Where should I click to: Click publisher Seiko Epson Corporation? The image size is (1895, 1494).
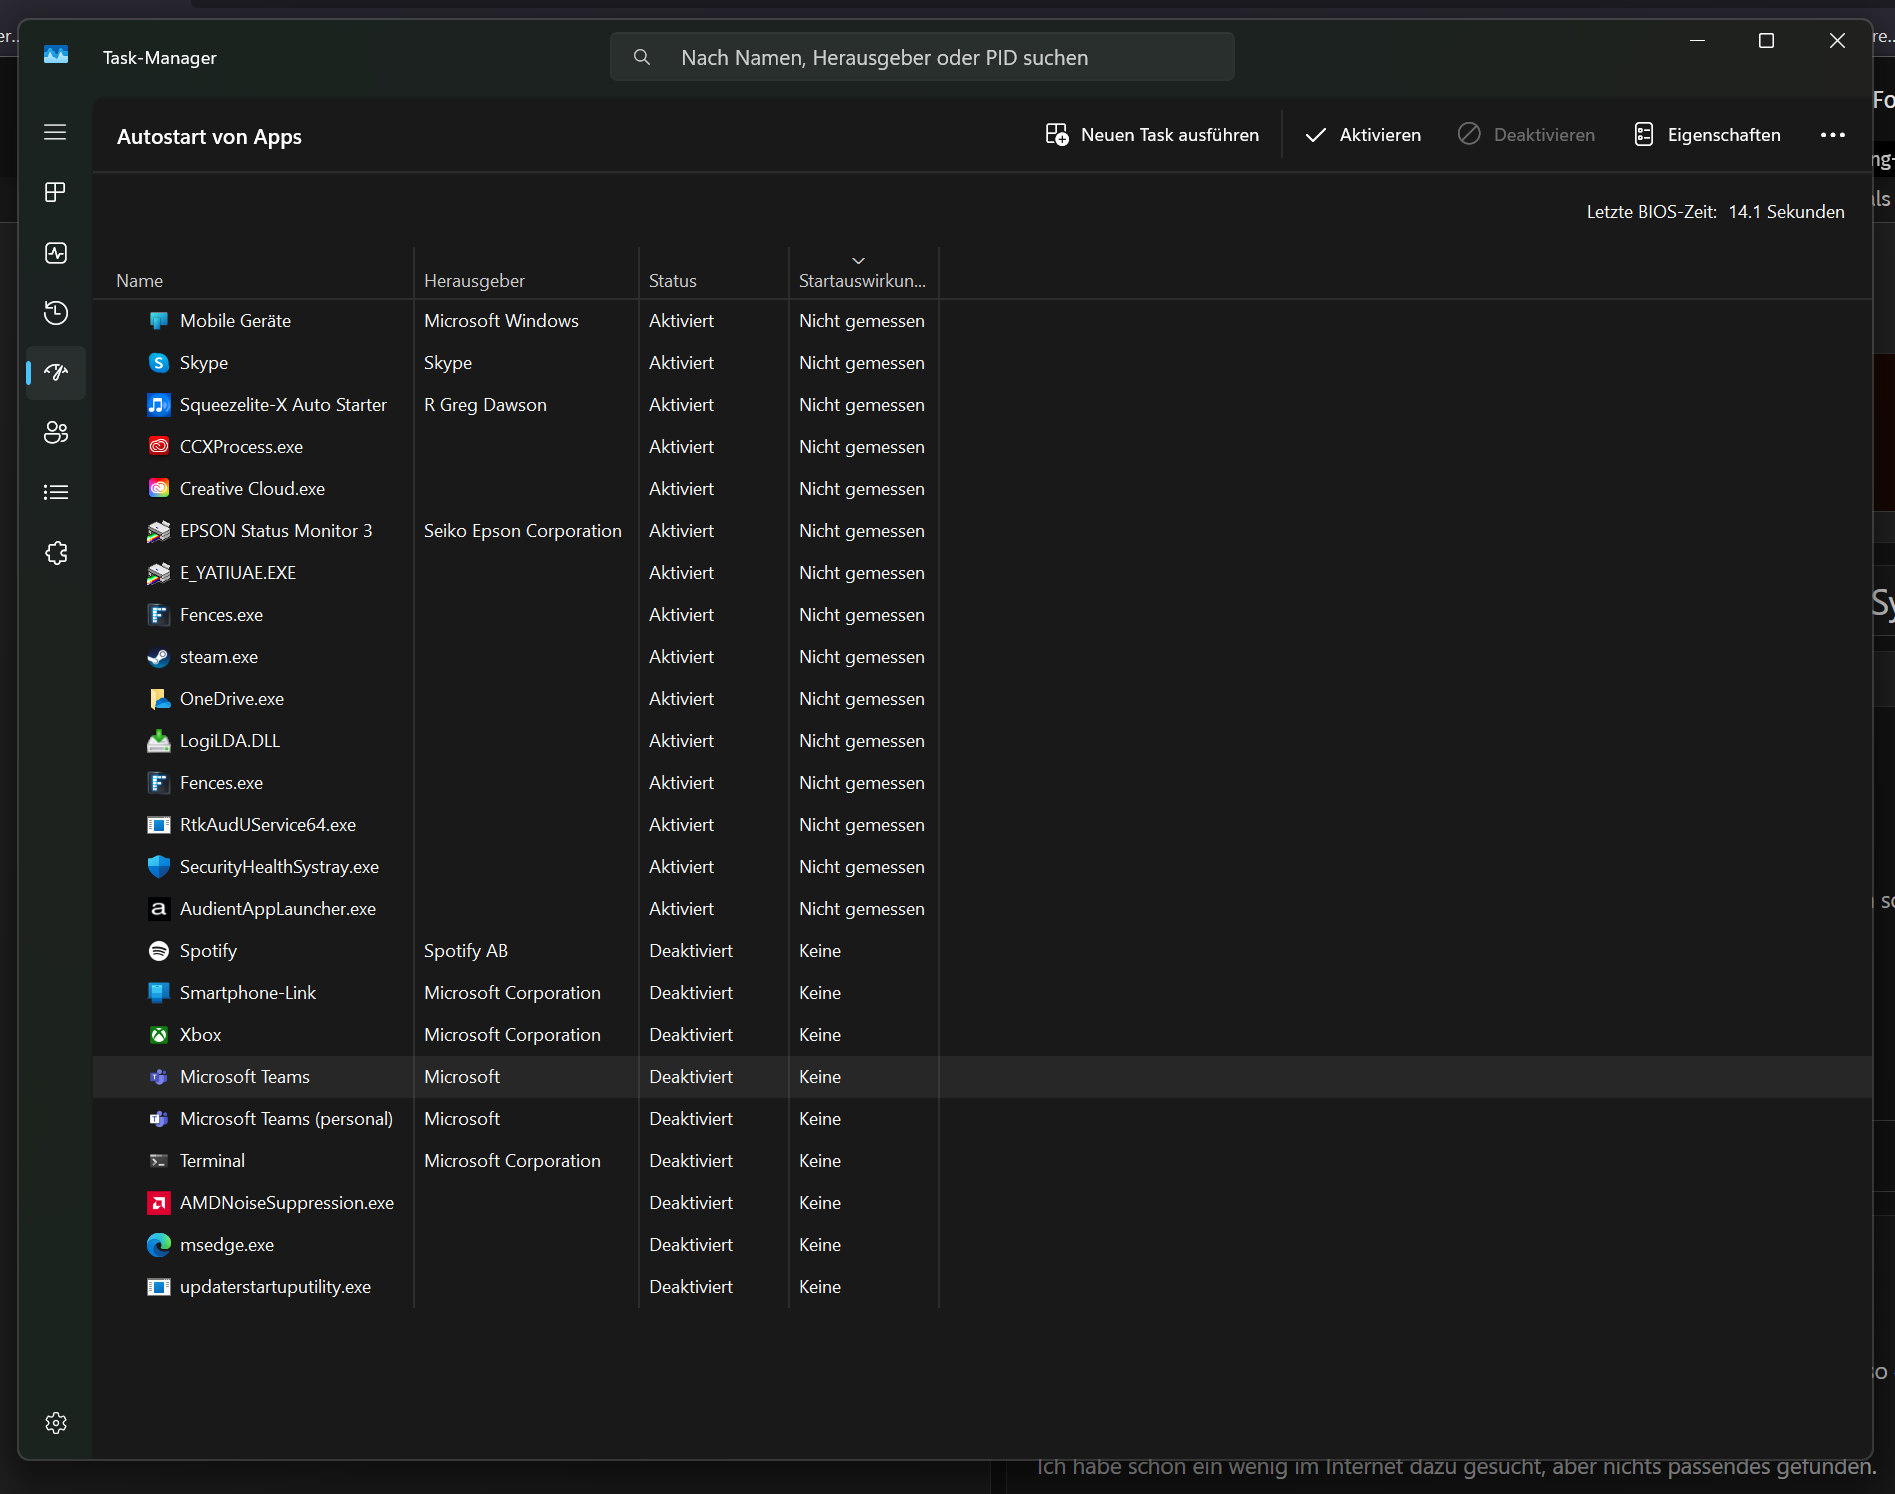(522, 530)
